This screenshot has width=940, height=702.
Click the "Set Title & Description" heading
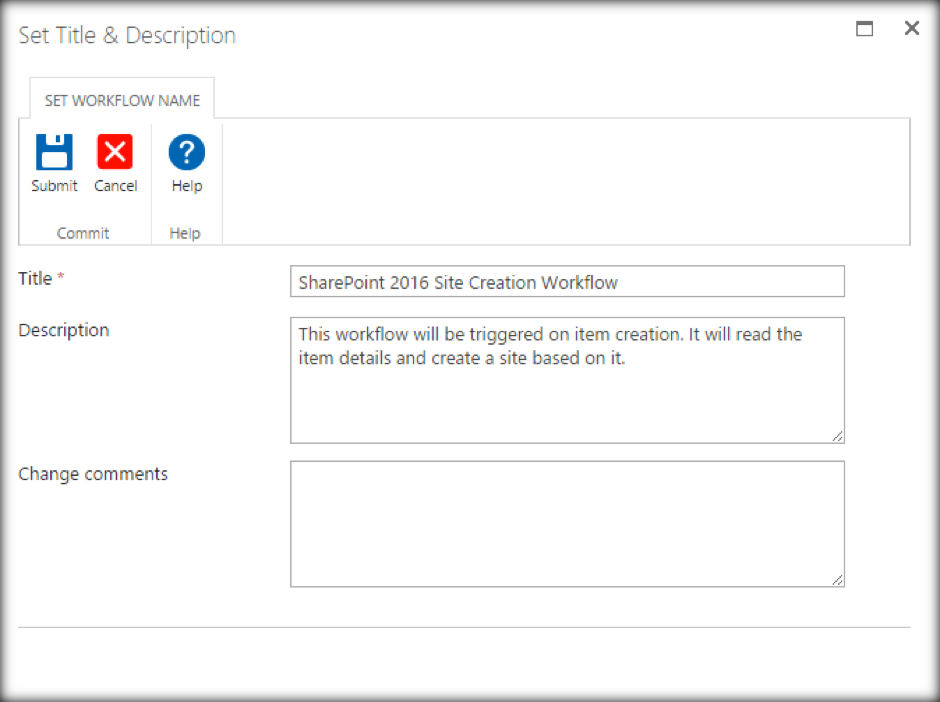pos(127,36)
